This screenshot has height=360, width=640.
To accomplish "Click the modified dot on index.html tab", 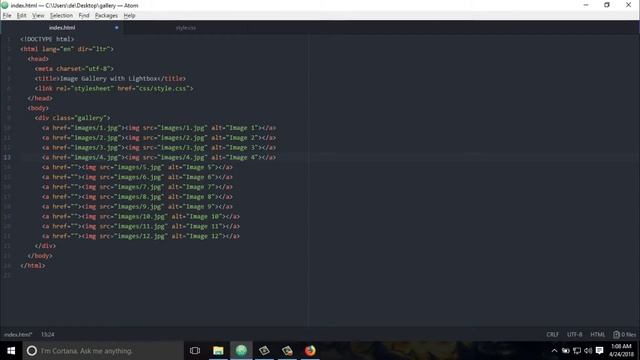I will 116,28.
